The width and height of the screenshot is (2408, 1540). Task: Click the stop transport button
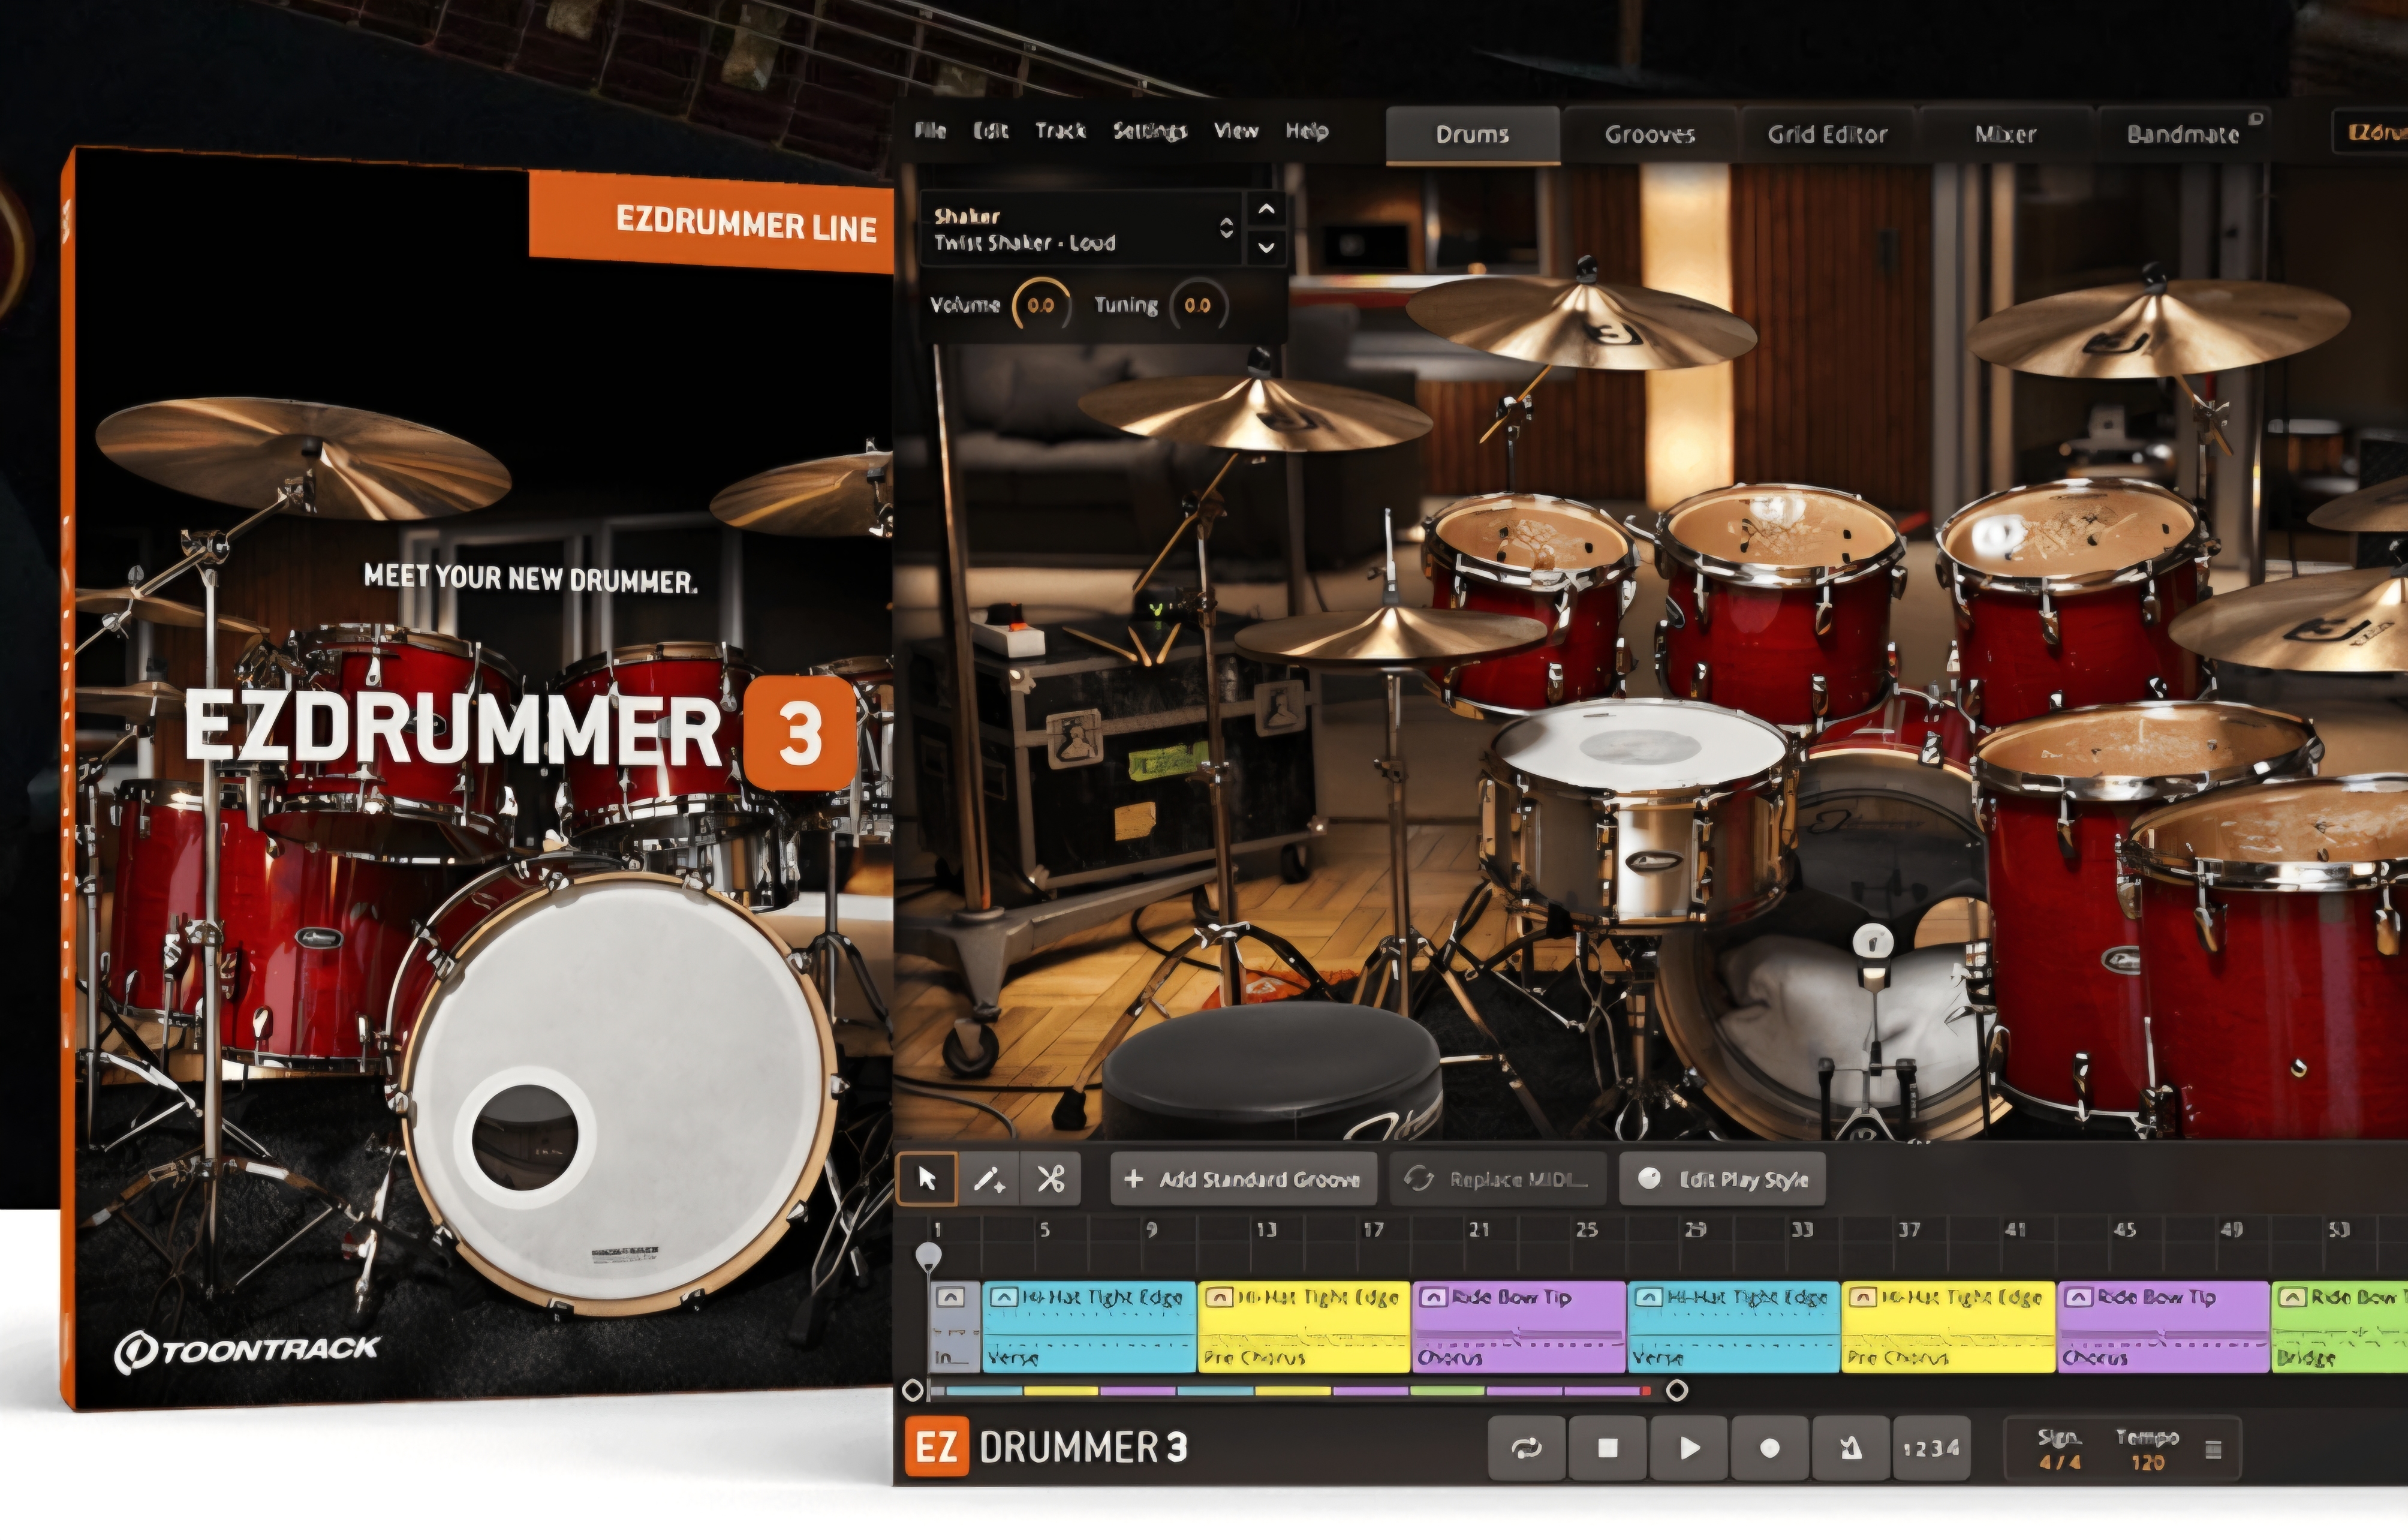pyautogui.click(x=1608, y=1448)
